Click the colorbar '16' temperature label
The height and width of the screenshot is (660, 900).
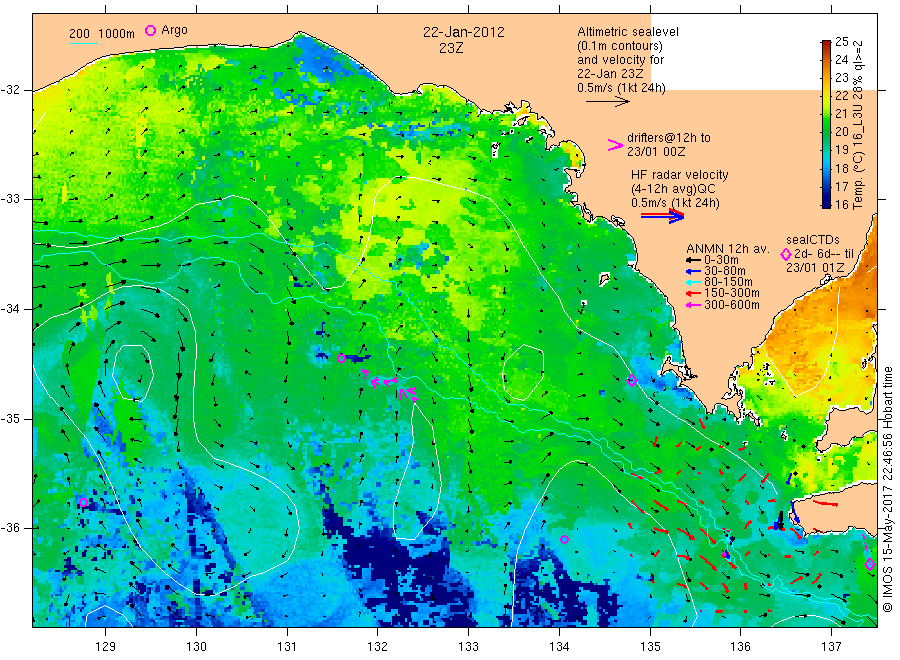(x=841, y=204)
